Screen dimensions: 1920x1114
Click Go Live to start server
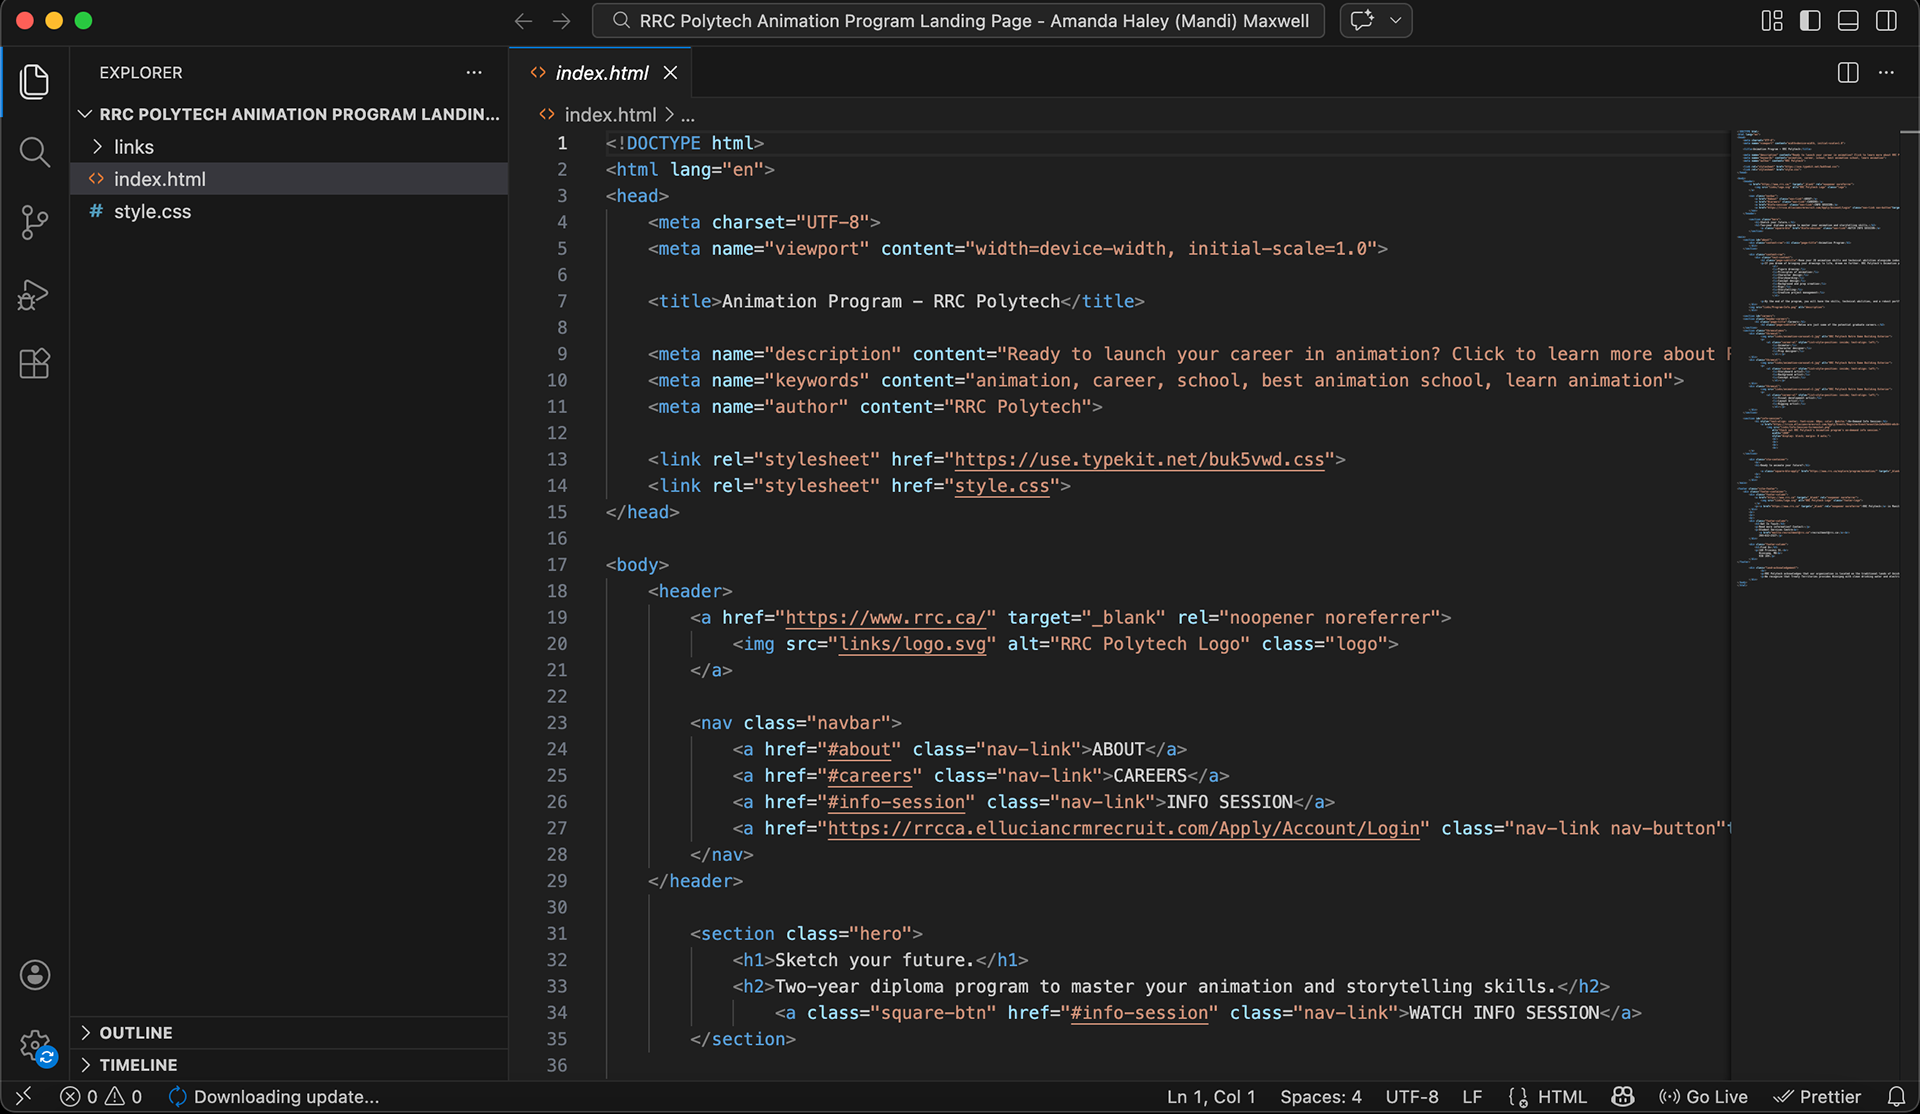click(x=1703, y=1097)
